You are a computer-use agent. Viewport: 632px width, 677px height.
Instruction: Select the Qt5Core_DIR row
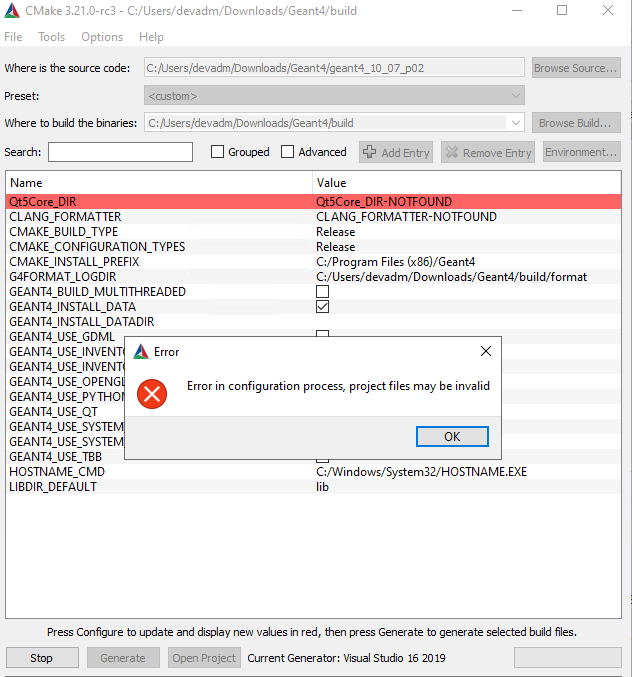[313, 202]
